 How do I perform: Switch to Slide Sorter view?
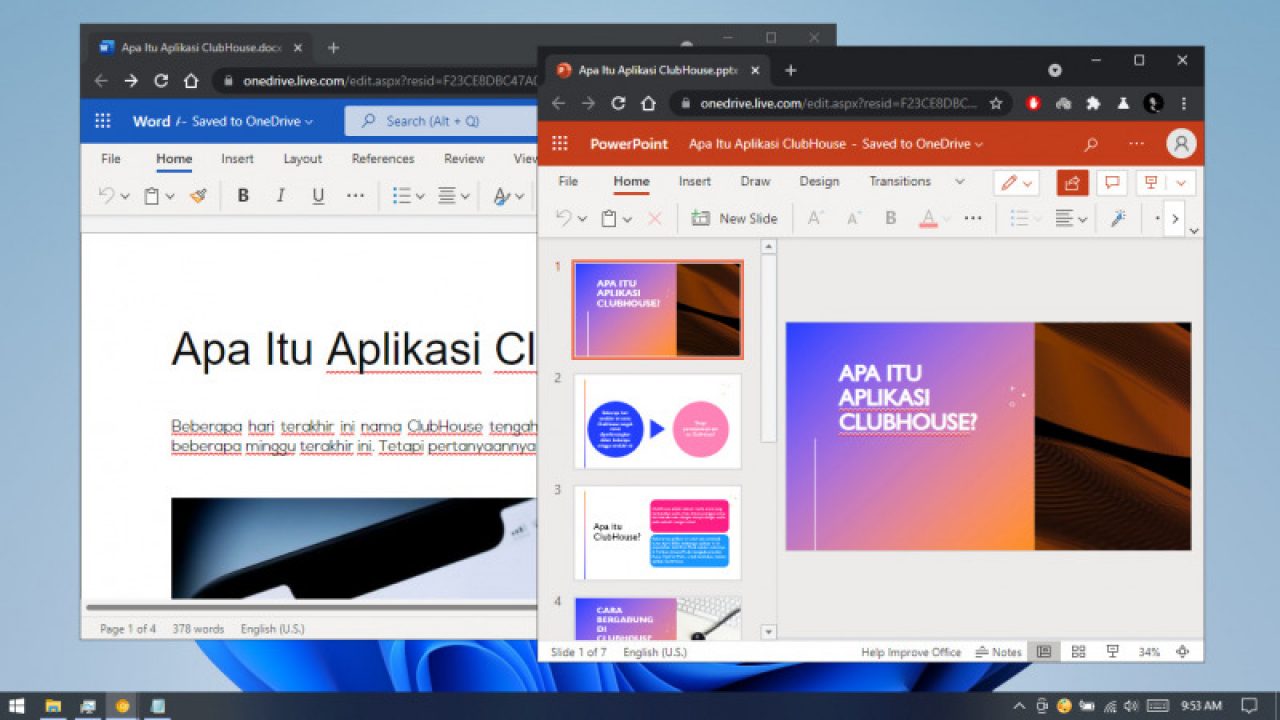[1078, 652]
